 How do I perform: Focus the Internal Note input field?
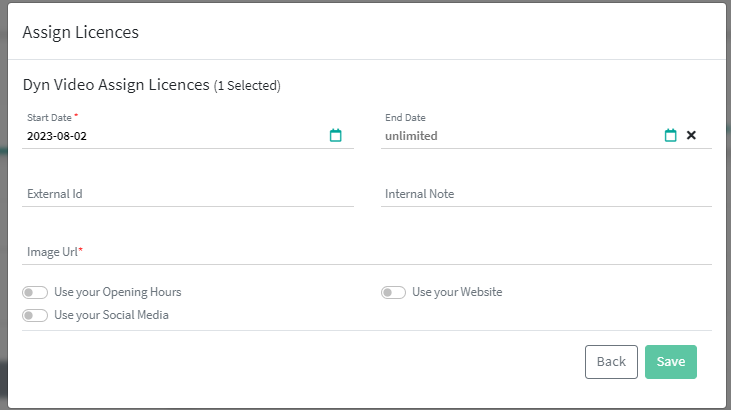(x=546, y=194)
